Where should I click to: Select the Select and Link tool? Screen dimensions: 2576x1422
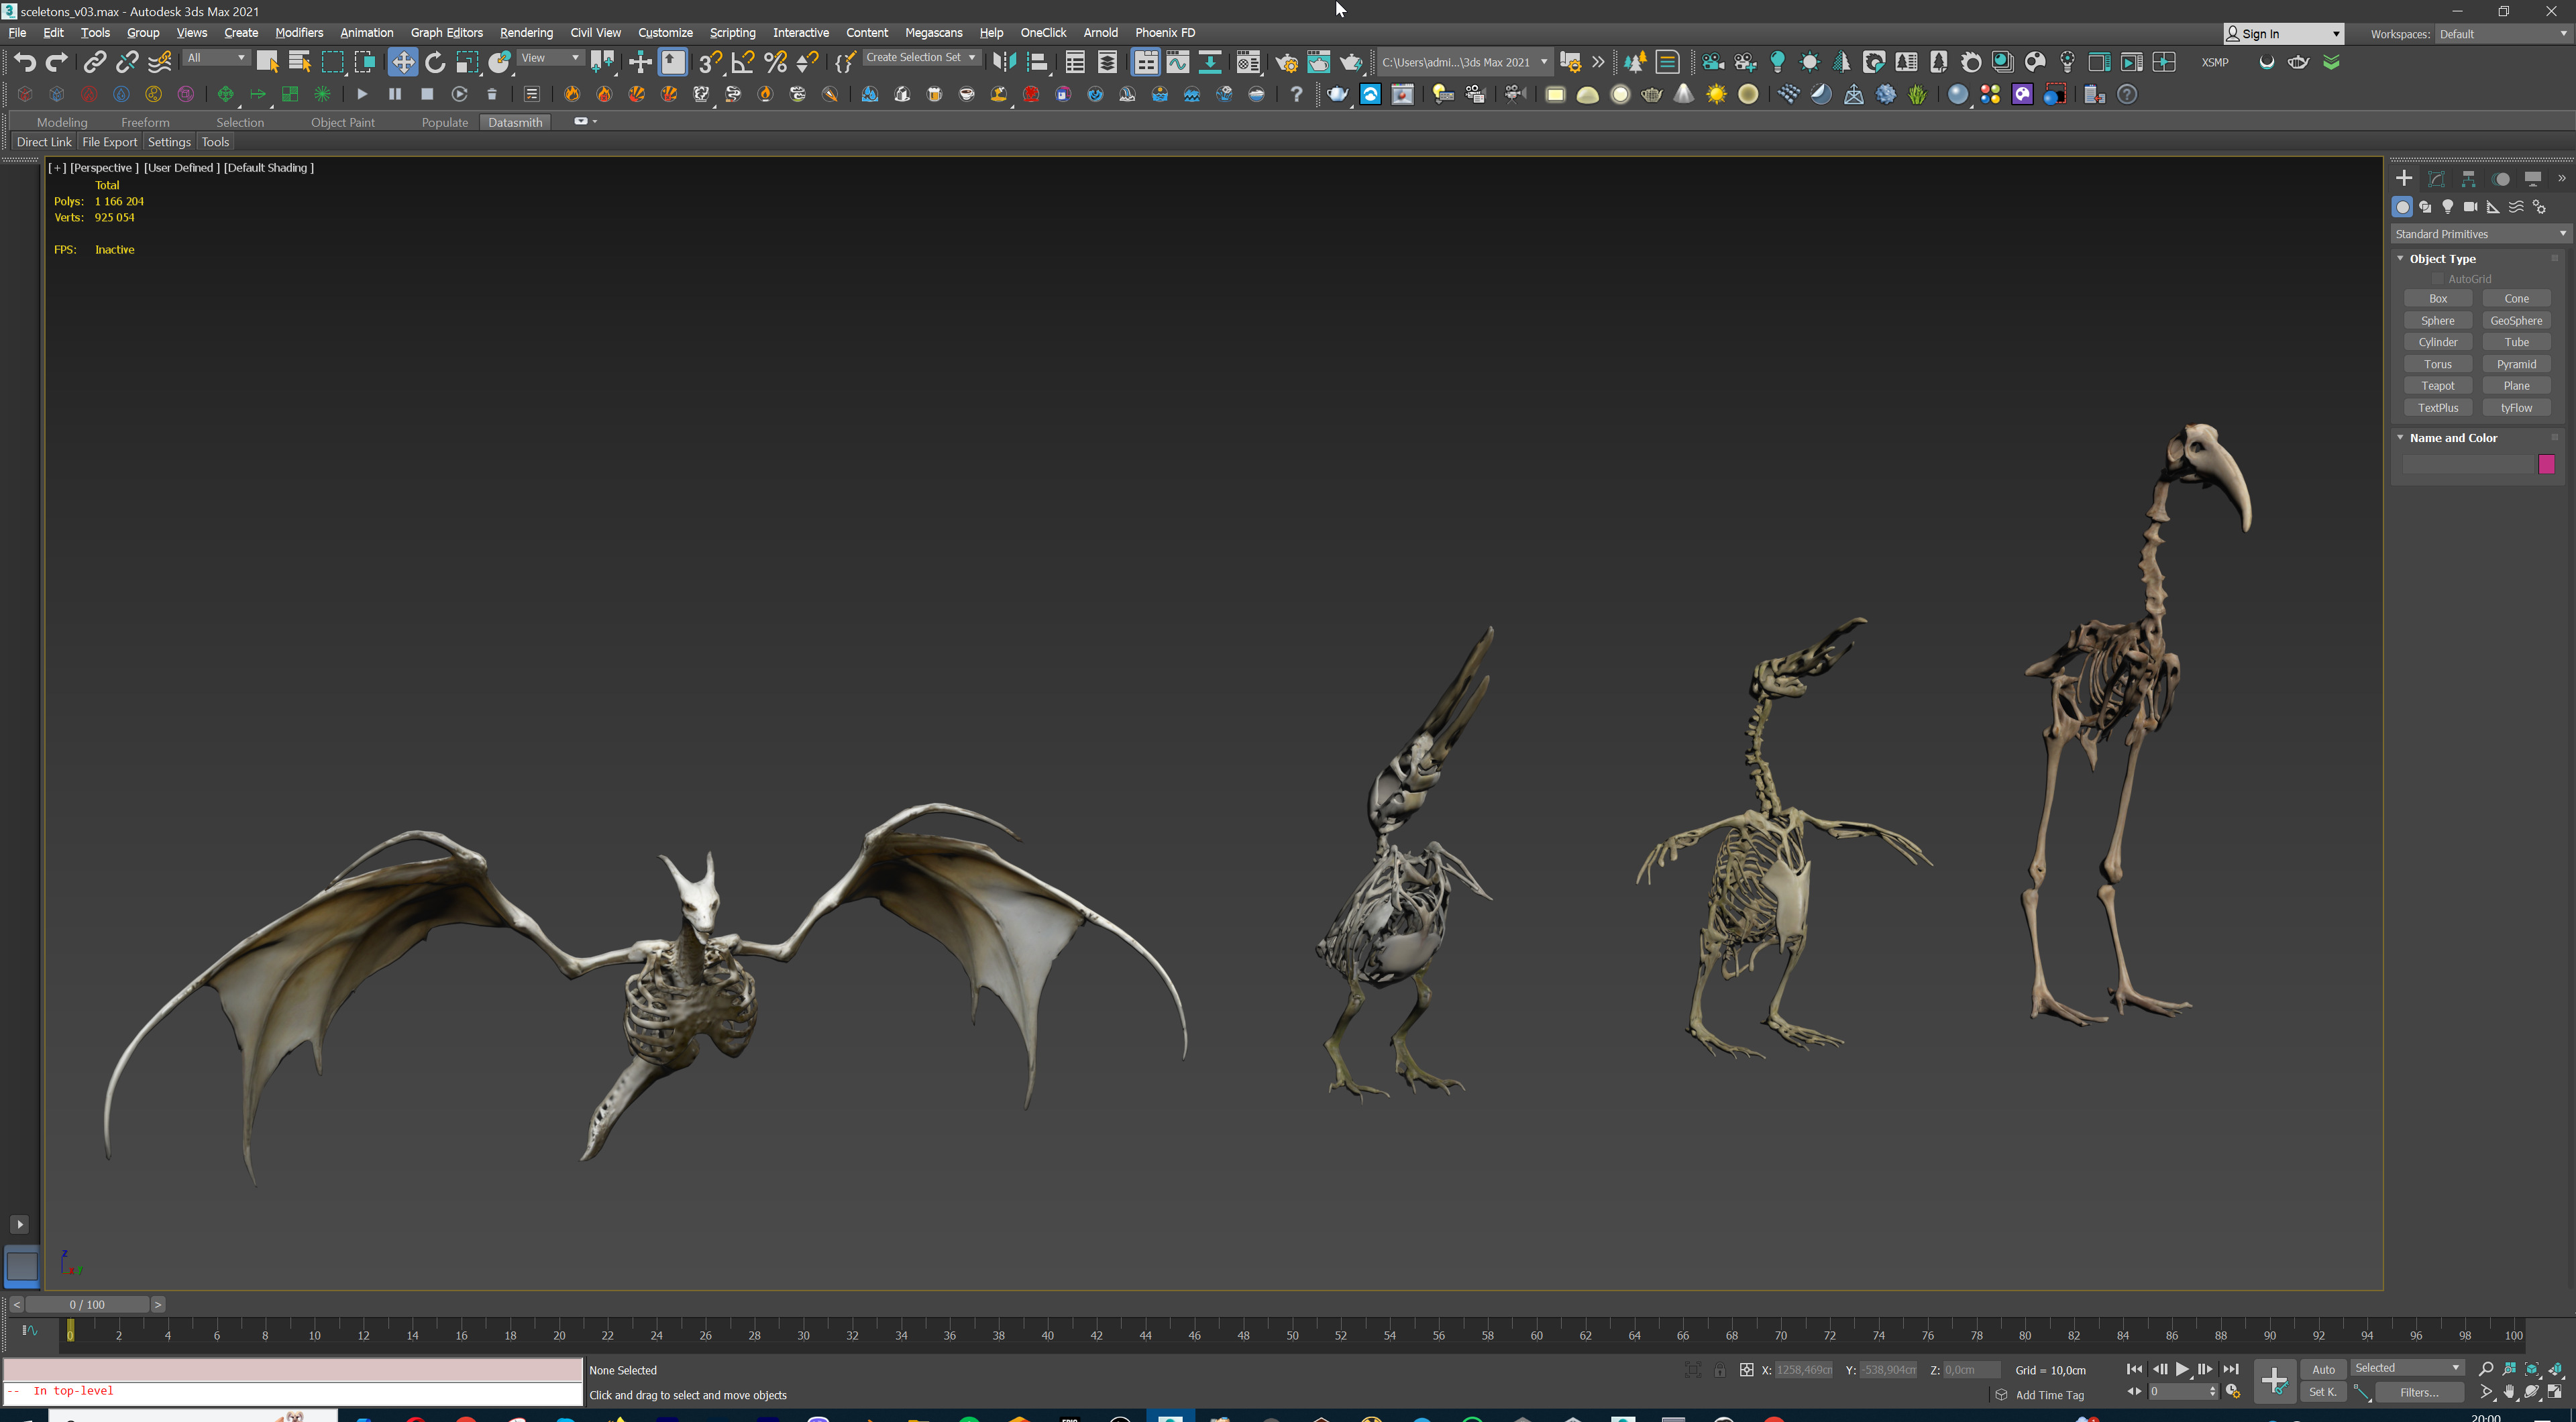point(94,62)
